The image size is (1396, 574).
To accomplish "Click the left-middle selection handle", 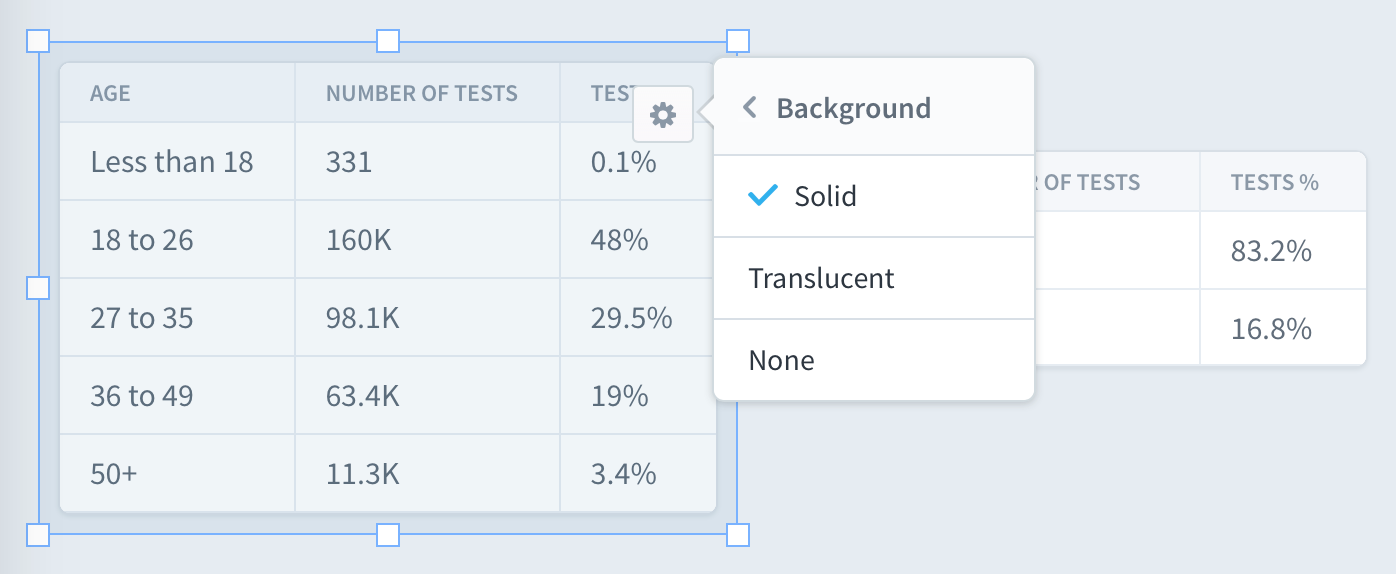I will [x=37, y=288].
